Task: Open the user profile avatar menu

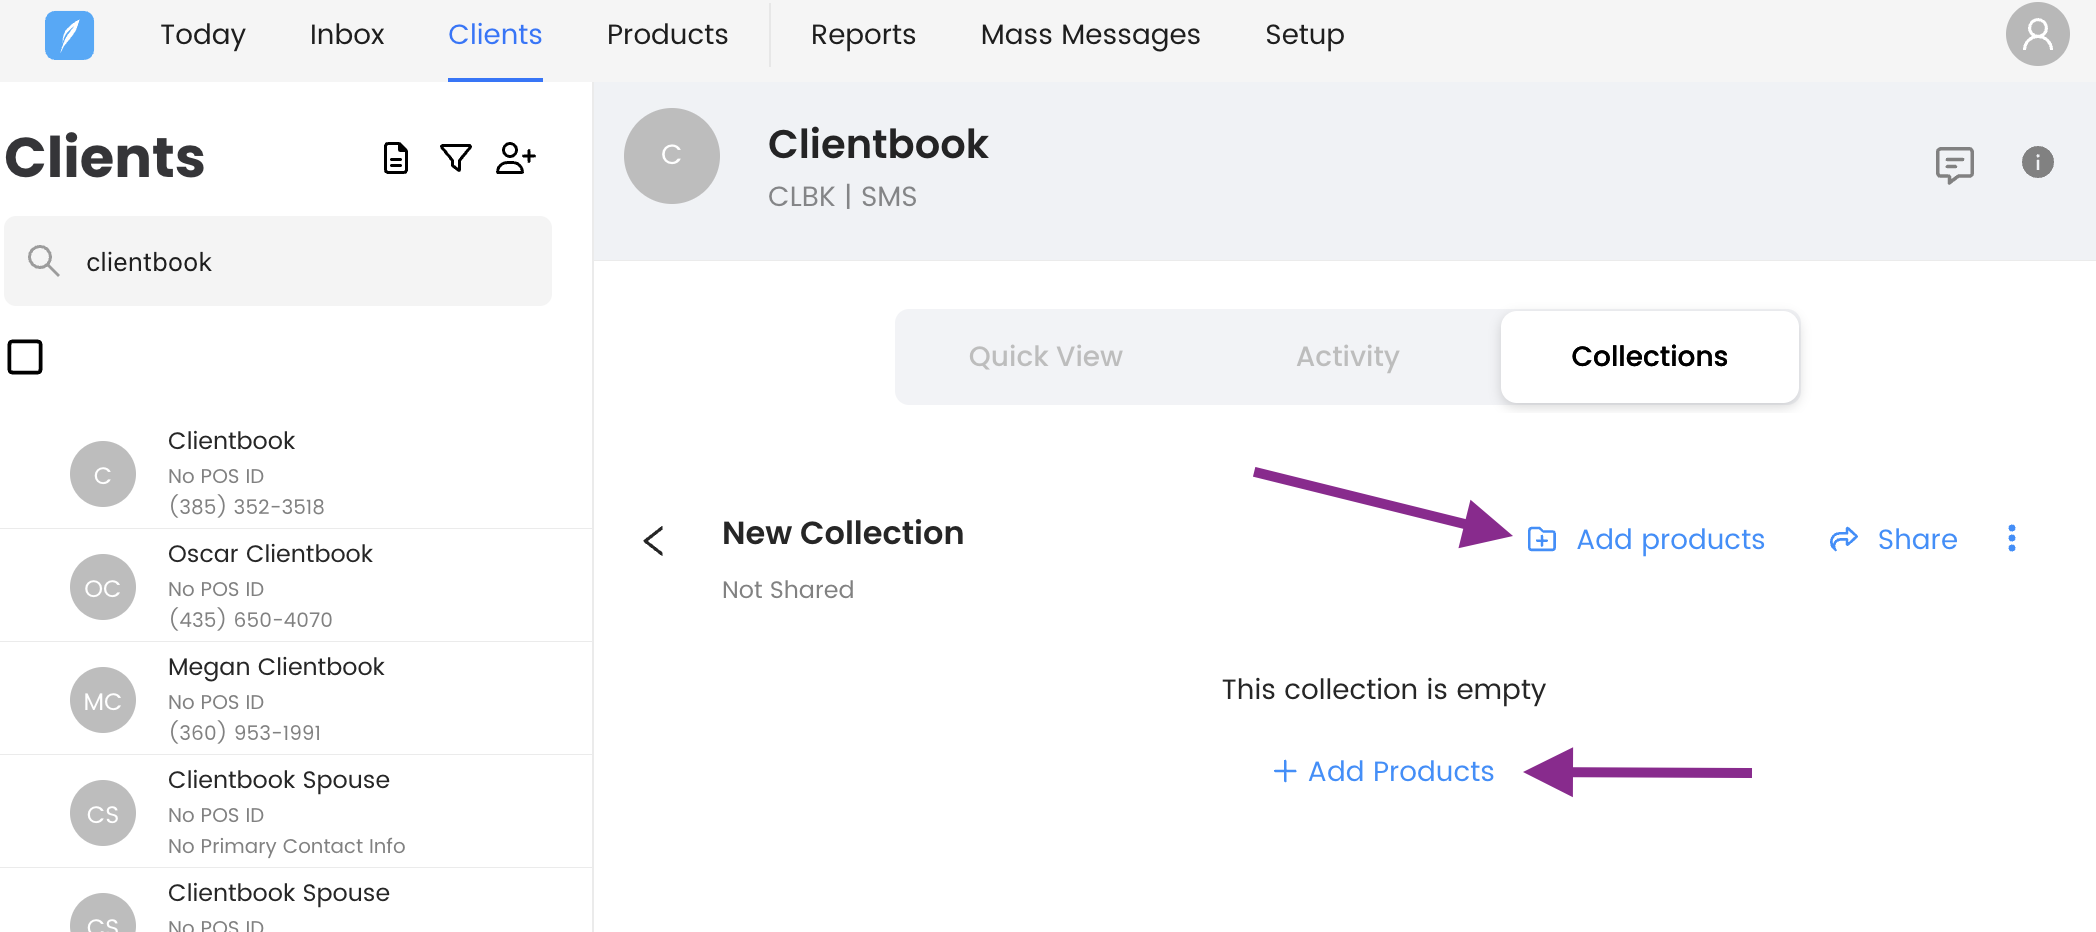Action: (x=2037, y=35)
